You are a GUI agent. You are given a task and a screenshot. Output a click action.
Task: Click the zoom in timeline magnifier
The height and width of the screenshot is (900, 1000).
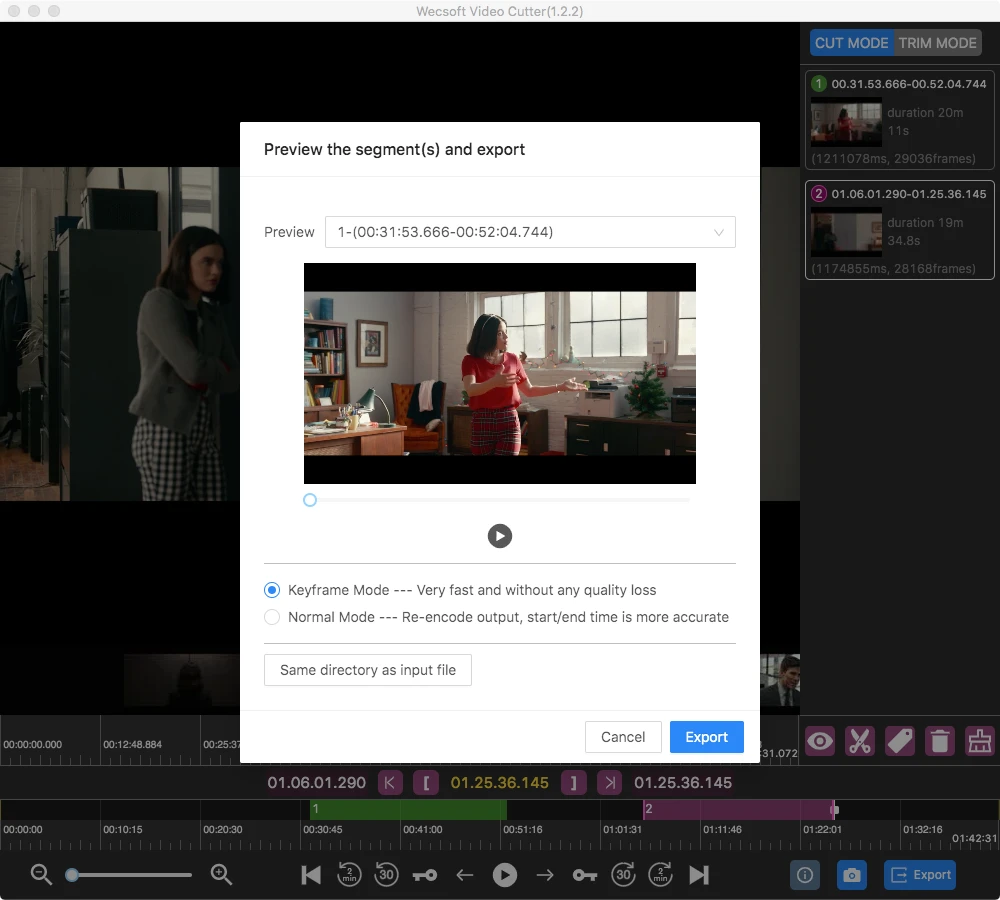(221, 874)
